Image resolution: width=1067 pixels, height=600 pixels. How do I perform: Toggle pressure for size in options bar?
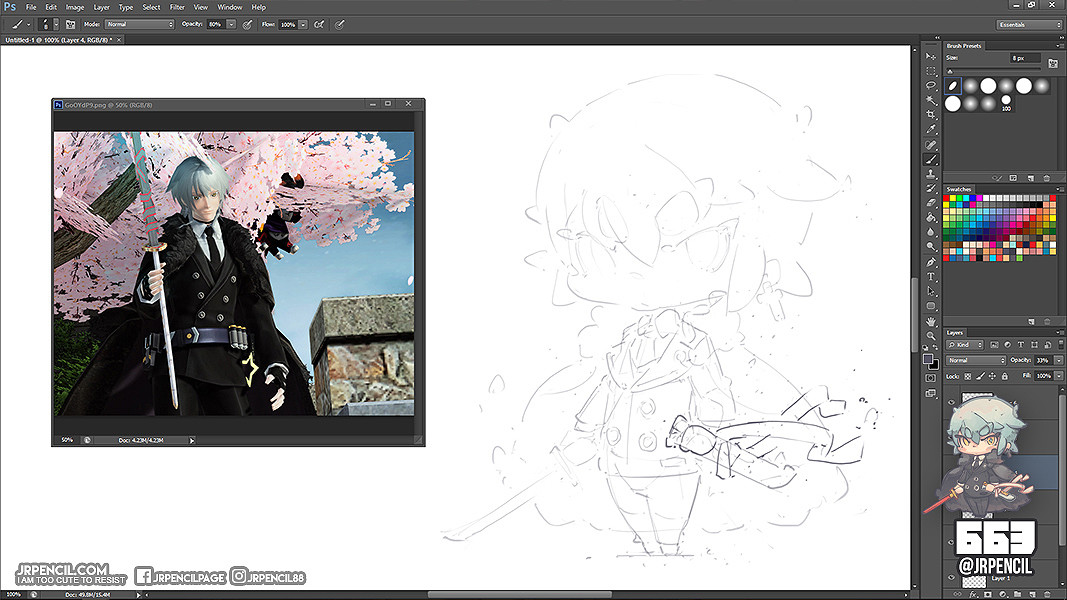[340, 24]
